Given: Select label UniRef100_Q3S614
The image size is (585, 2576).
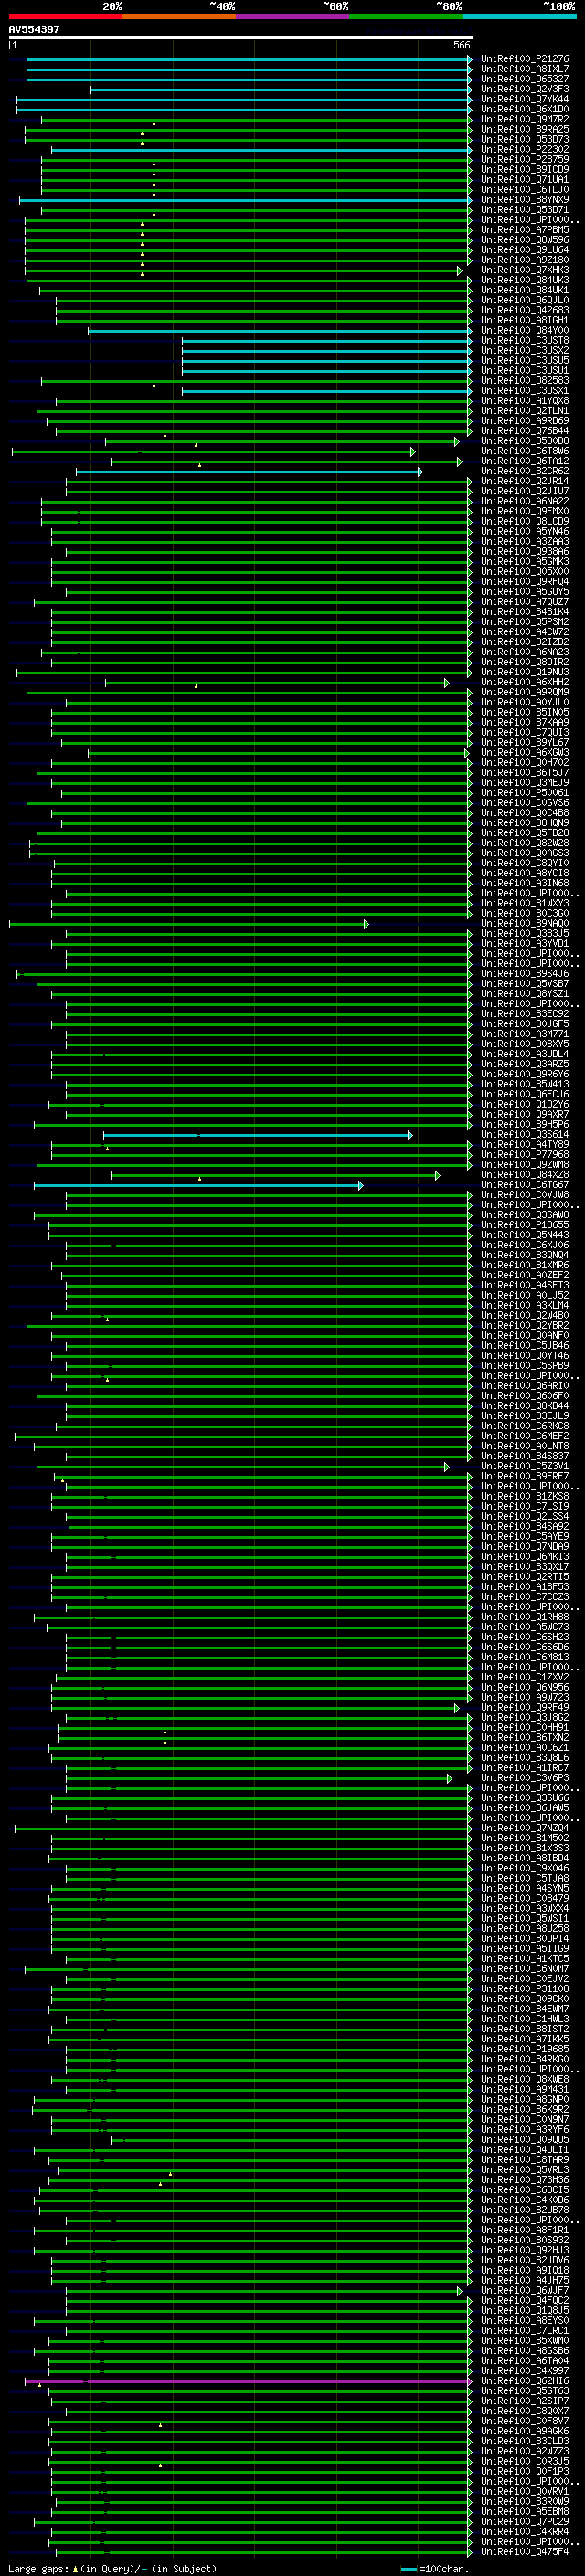Looking at the screenshot, I should [525, 1134].
